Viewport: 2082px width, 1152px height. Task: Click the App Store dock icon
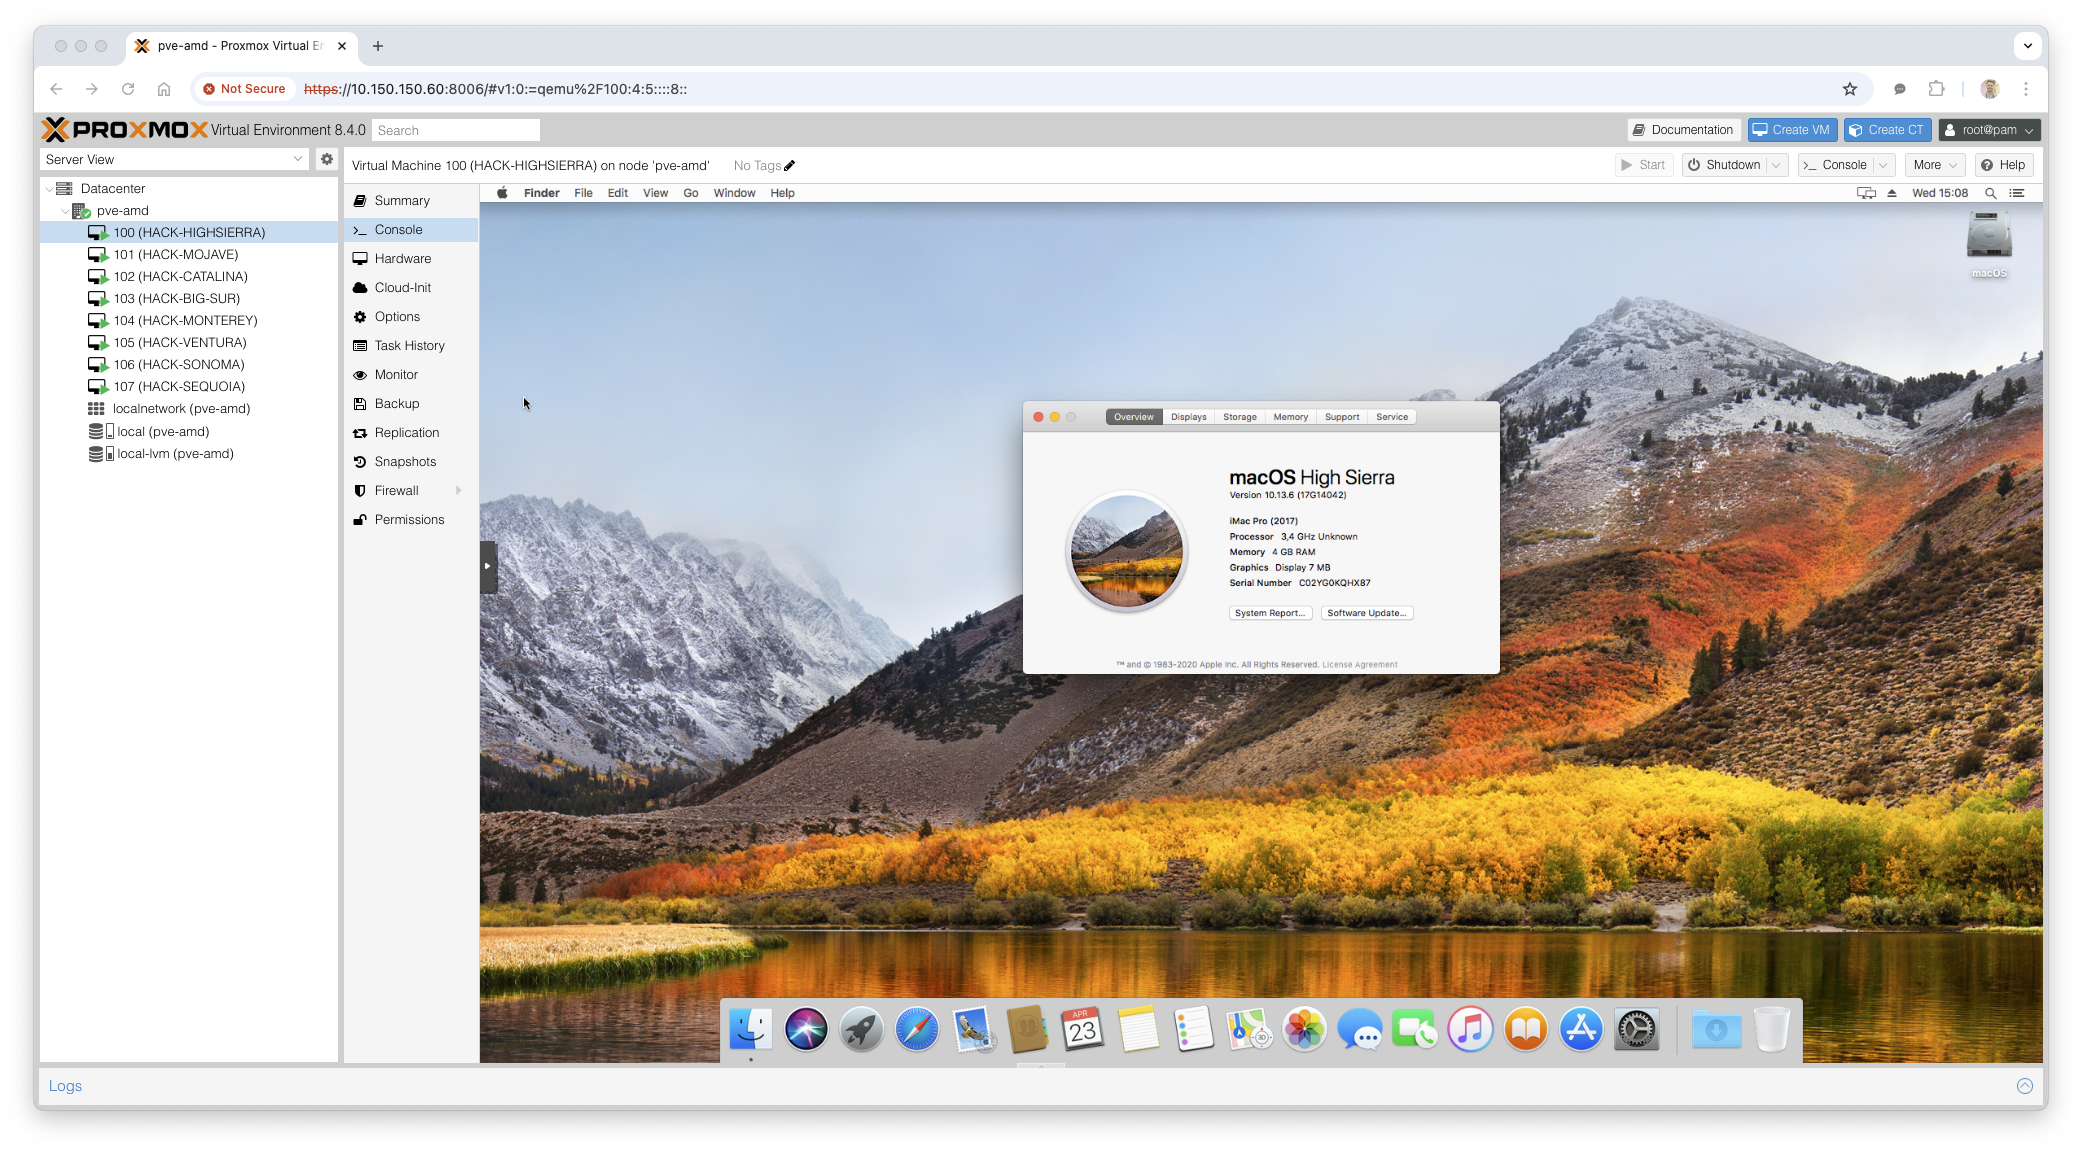coord(1581,1029)
